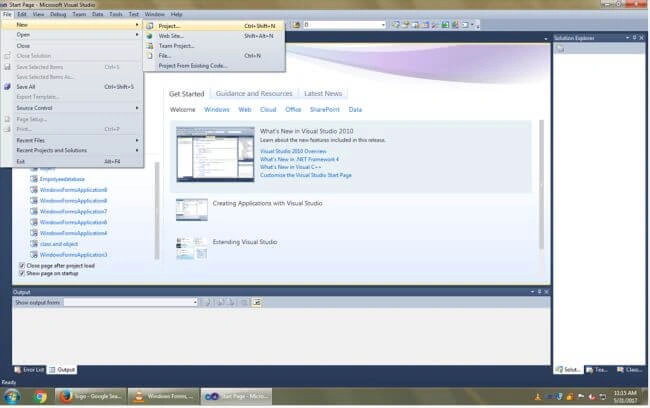Image resolution: width=650 pixels, height=408 pixels.
Task: Open Visual Studio 2010 Overview link
Action: 293,151
